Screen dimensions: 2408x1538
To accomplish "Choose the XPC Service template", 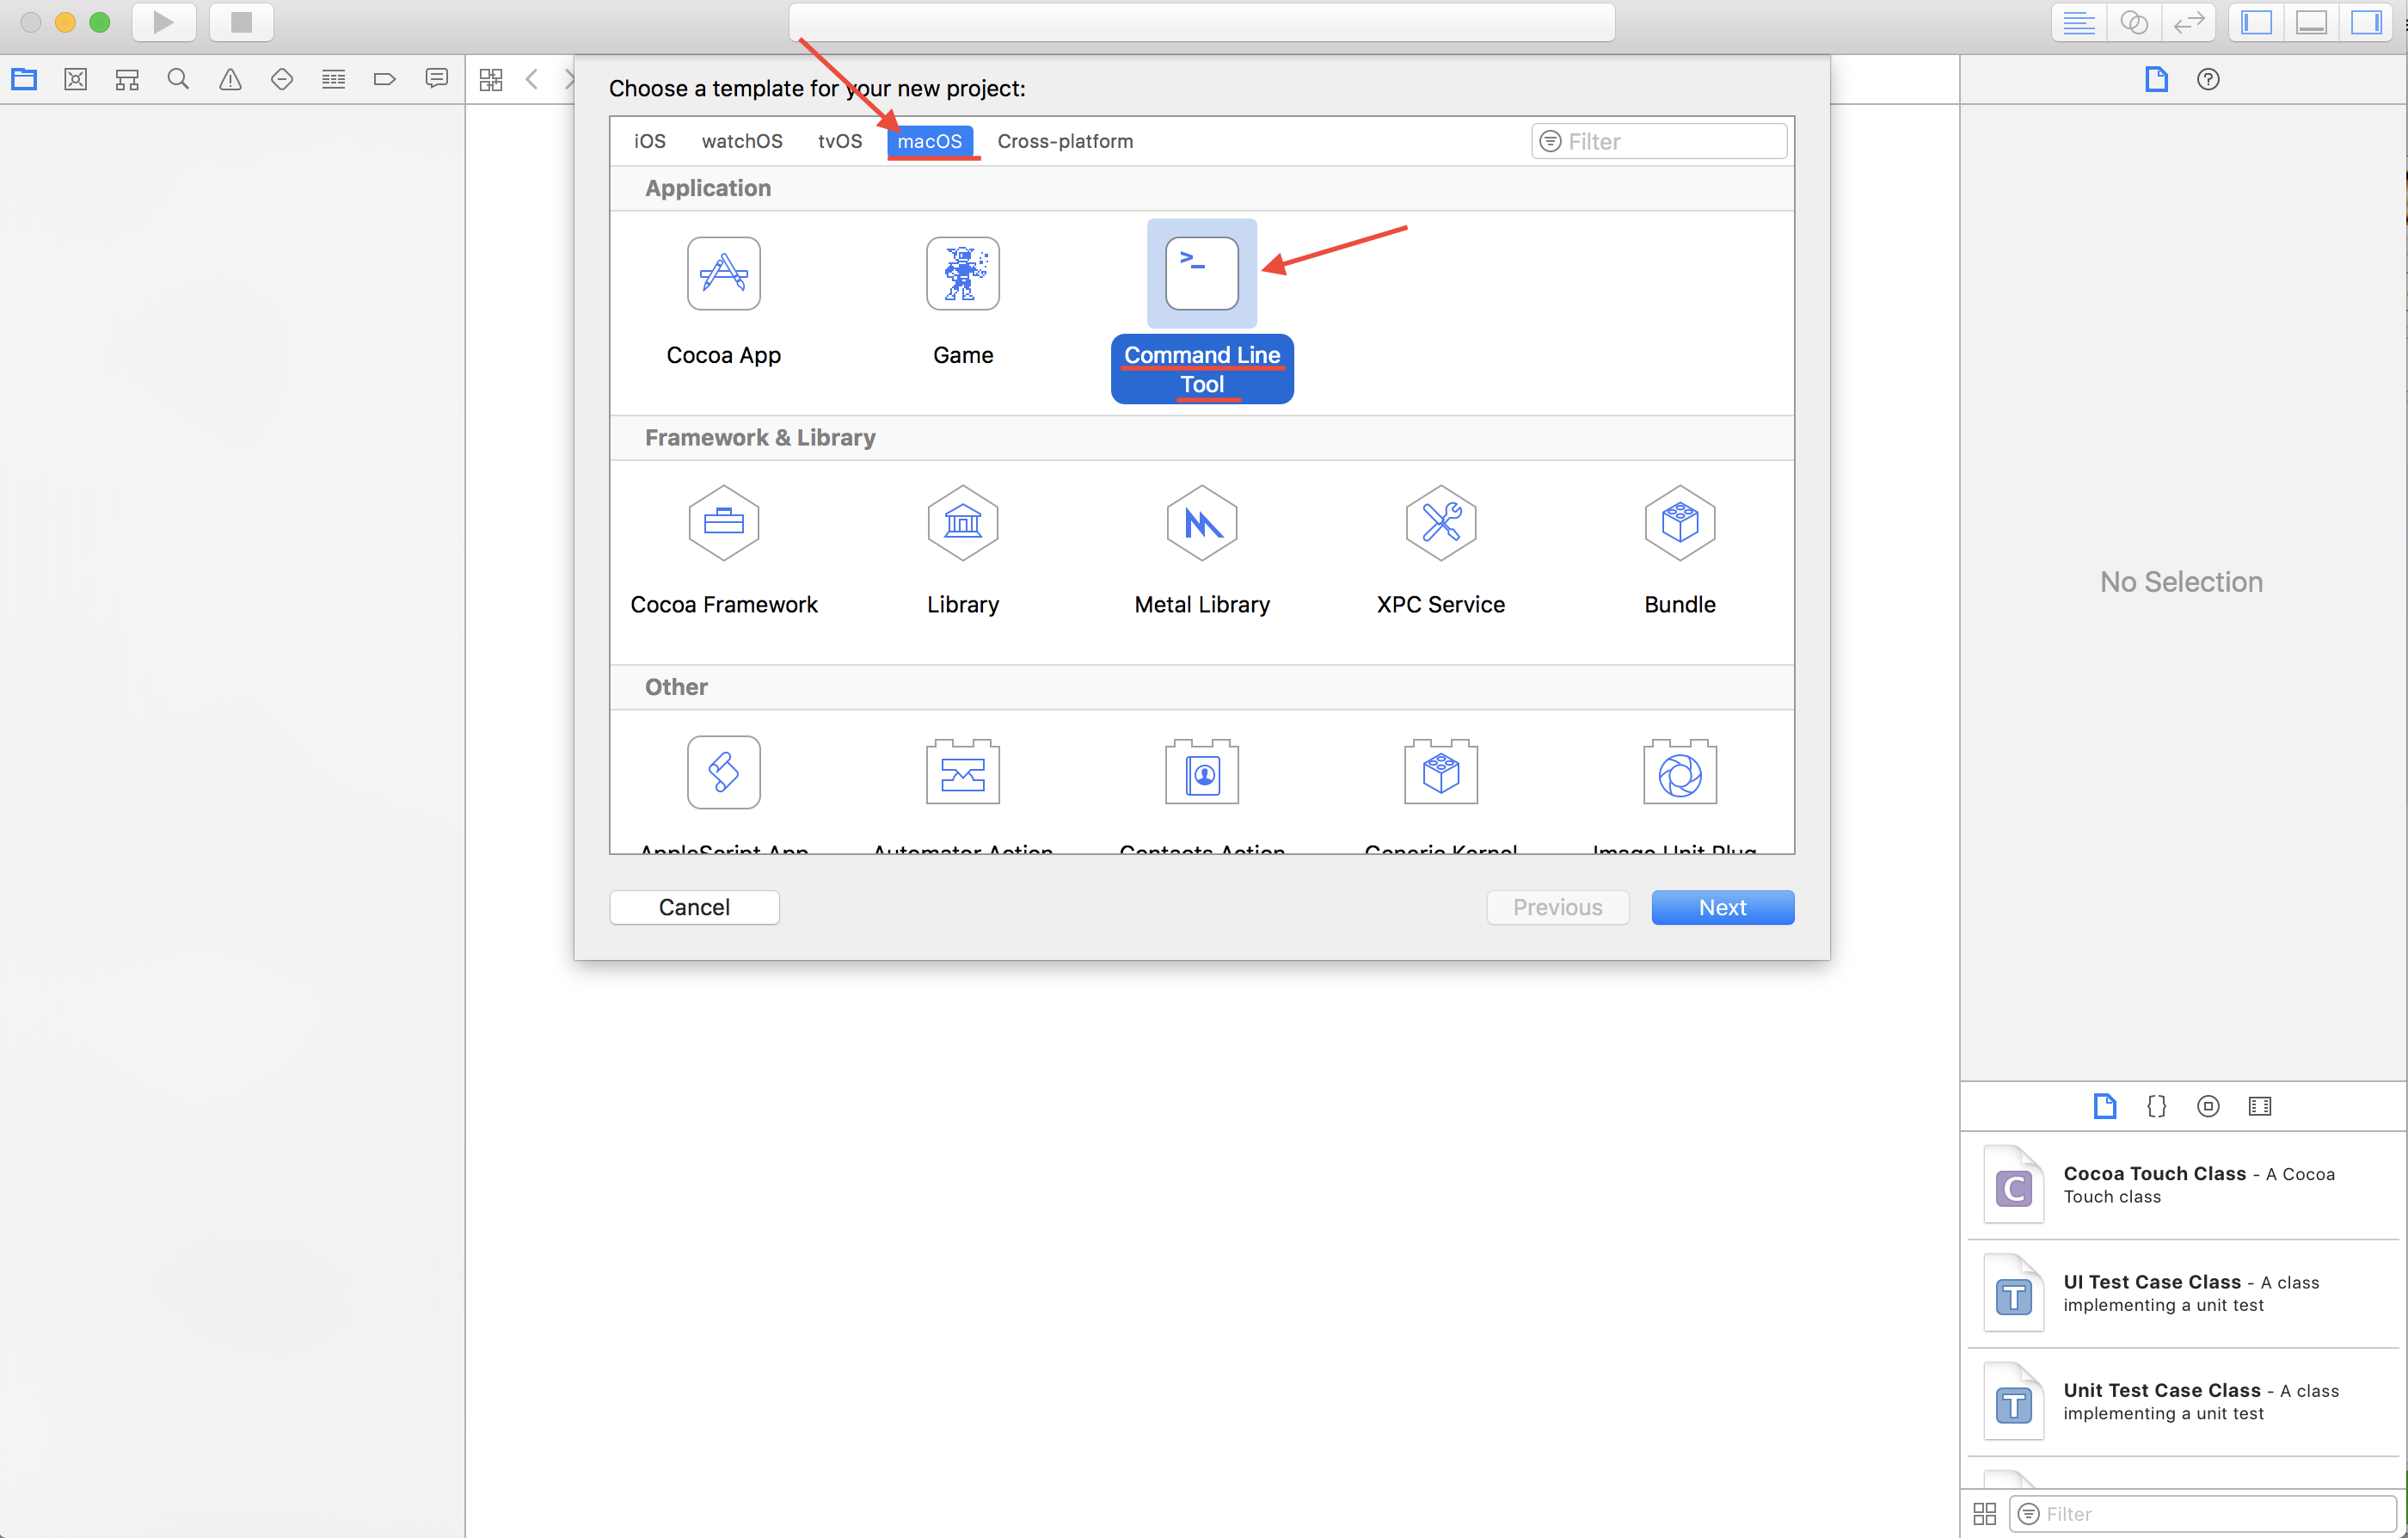I will pyautogui.click(x=1441, y=551).
